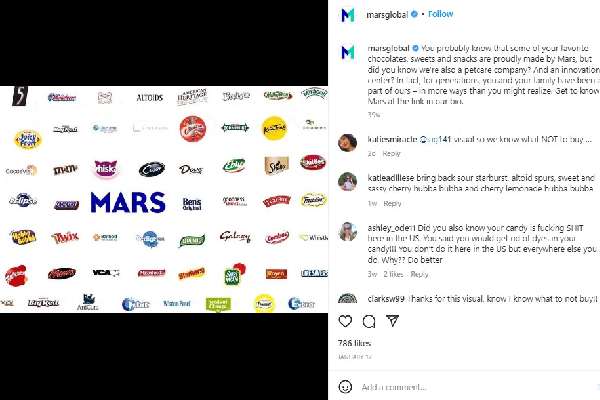Click clarksw99's profile avatar
The image size is (600, 400).
347,299
